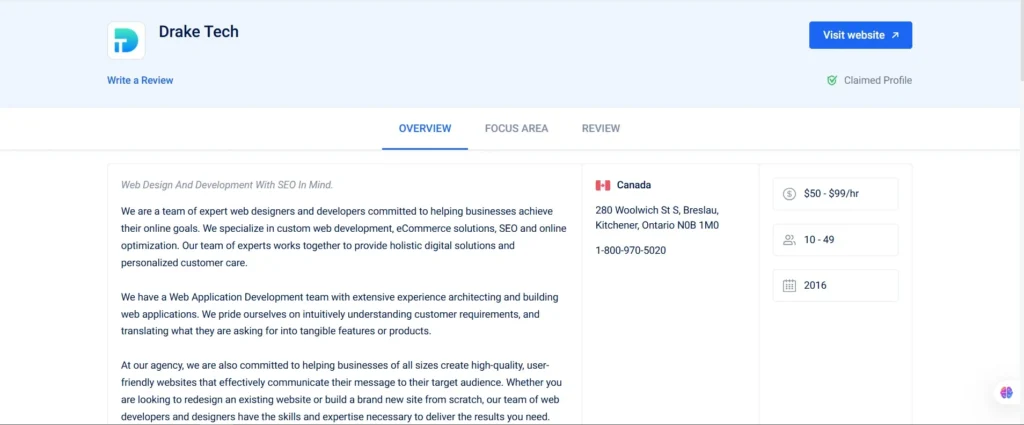Click paragraph starting We have a Web Application
This screenshot has width=1024, height=425.
[x=340, y=314]
